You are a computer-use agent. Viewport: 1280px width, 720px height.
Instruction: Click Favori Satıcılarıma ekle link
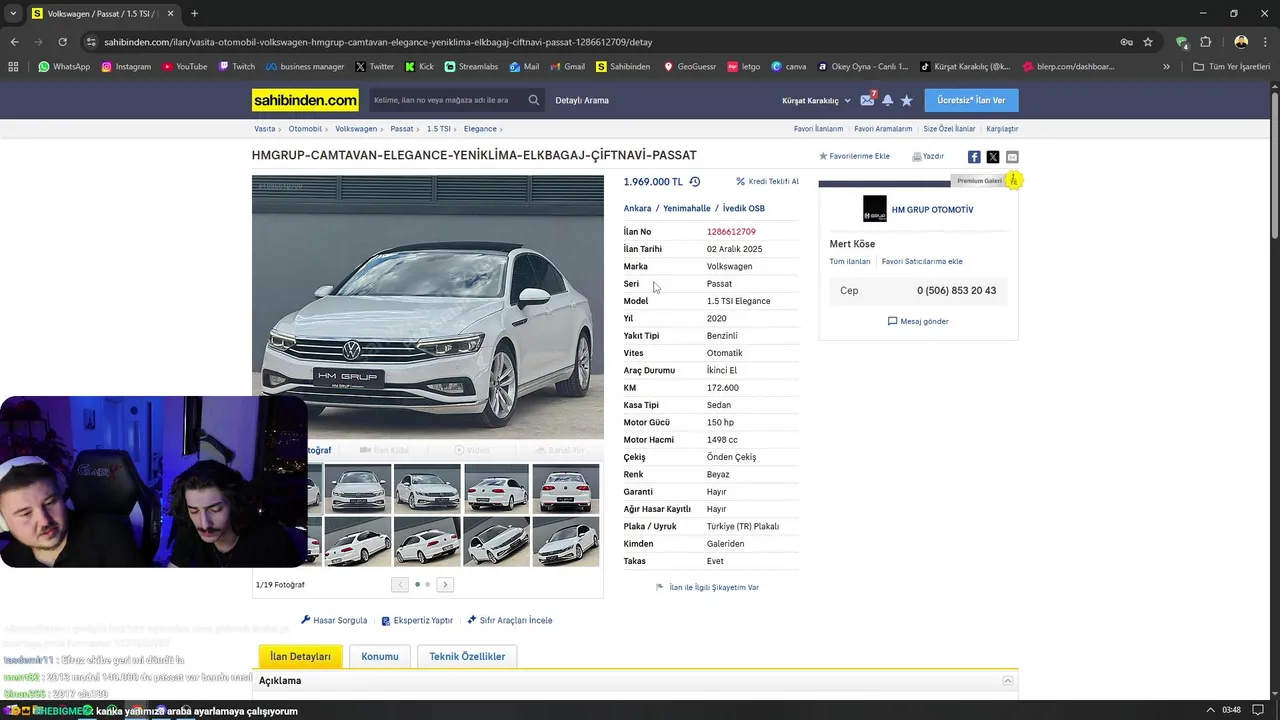[x=922, y=261]
